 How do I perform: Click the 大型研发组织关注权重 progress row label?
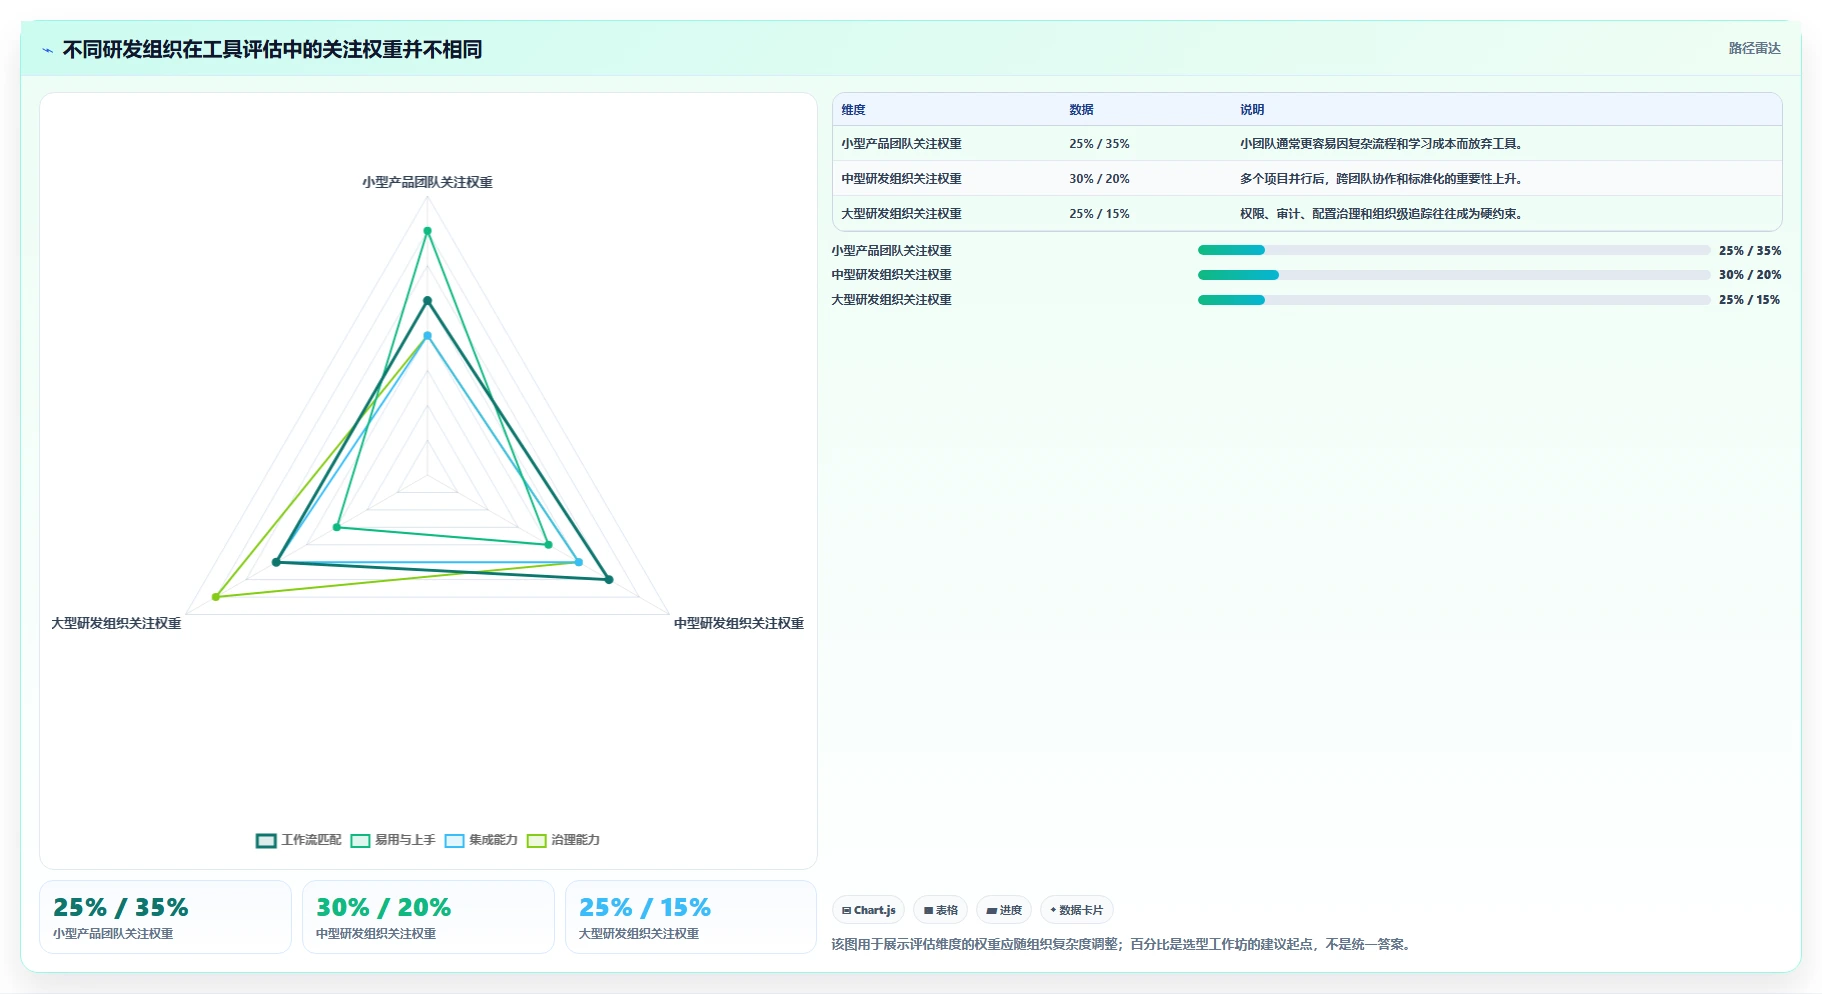(891, 300)
